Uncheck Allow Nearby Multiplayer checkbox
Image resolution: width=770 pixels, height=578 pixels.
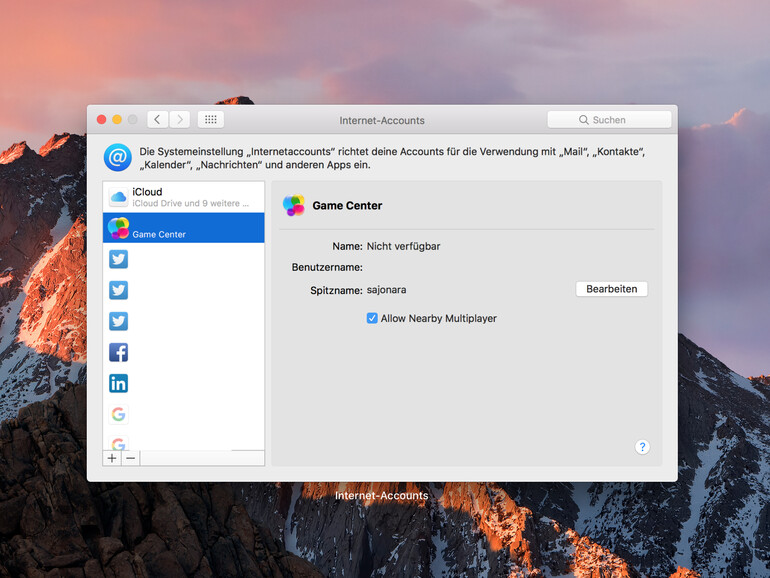pos(372,318)
